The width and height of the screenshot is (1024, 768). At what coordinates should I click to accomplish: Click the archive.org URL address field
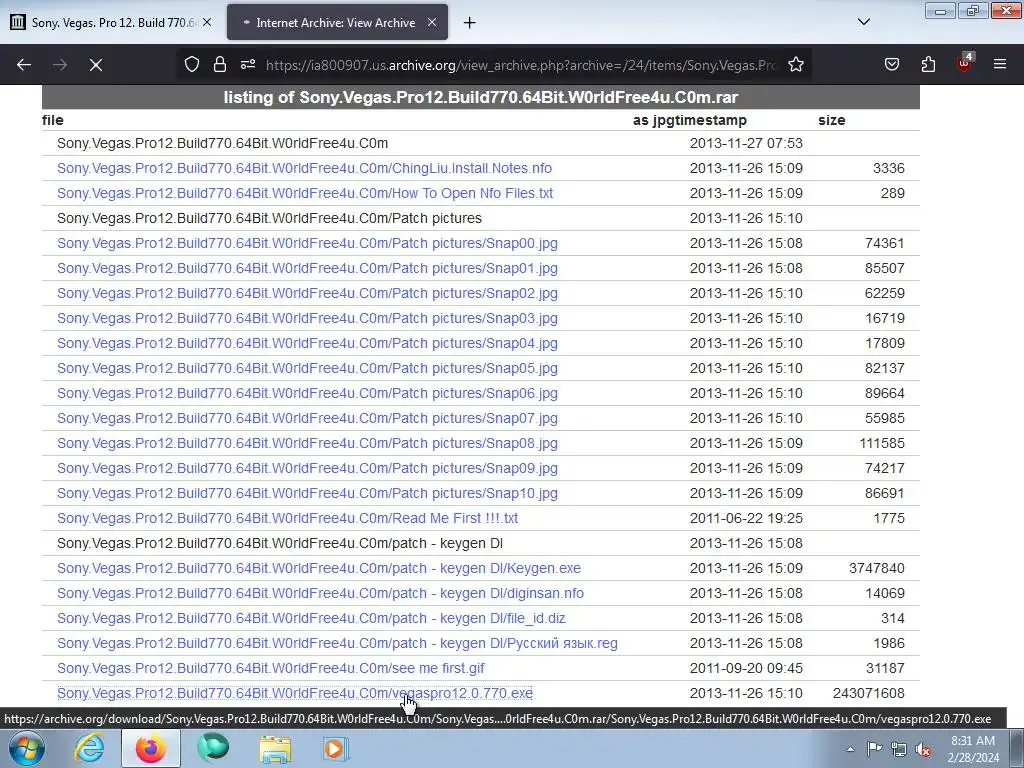coord(520,65)
